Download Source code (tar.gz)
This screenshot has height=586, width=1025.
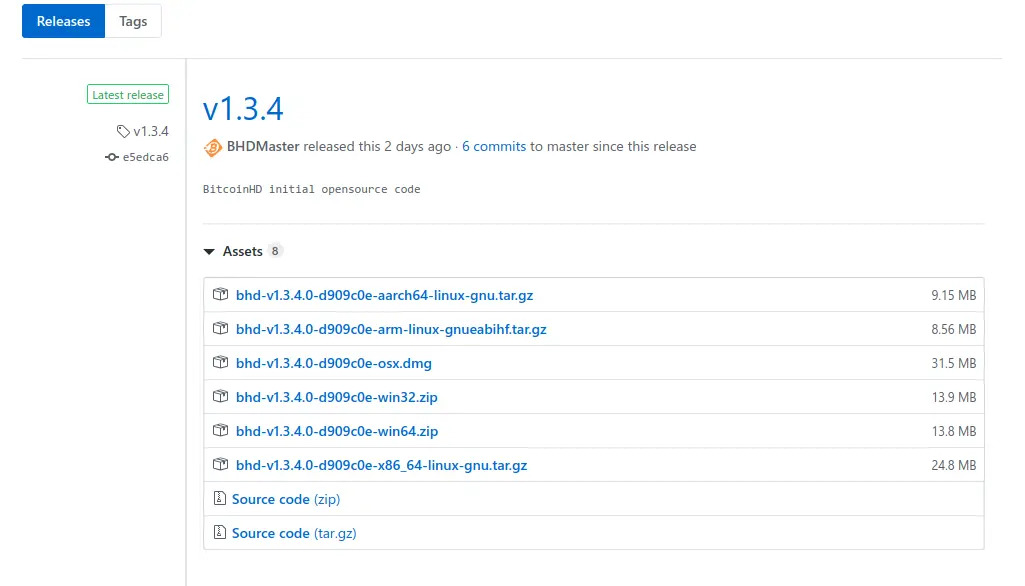(294, 533)
